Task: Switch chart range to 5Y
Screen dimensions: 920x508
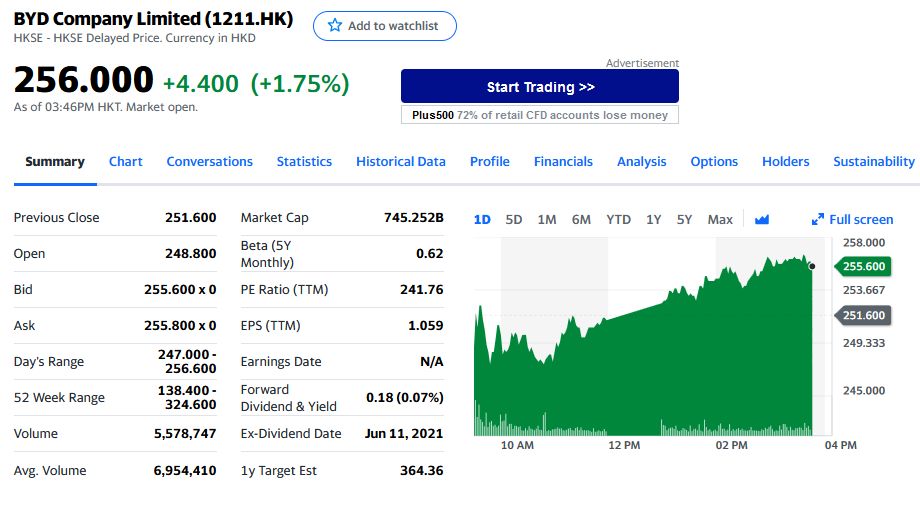Action: coord(684,219)
